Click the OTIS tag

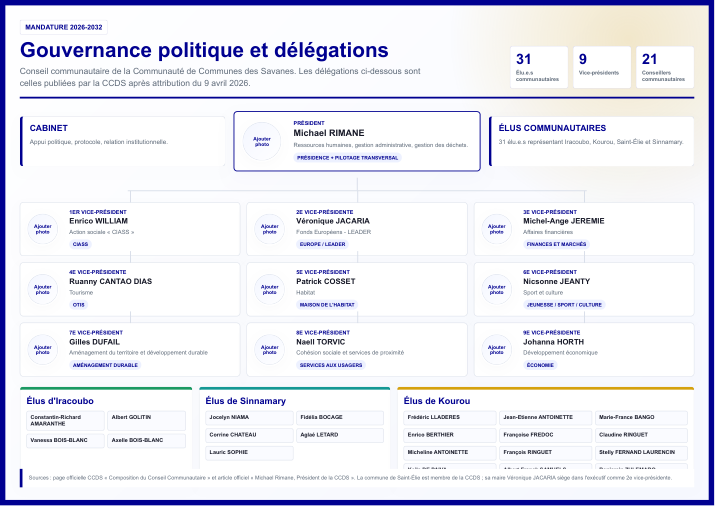[78, 305]
